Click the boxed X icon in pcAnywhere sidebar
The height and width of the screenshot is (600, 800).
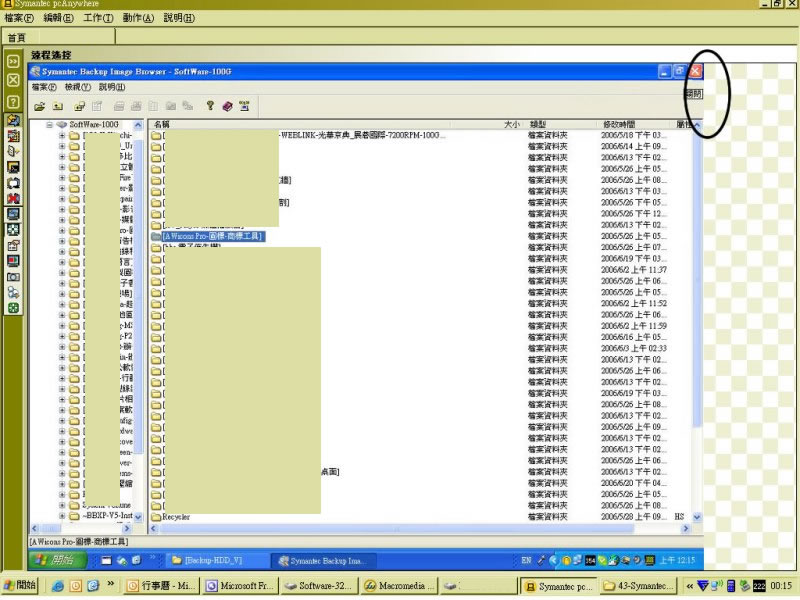(x=13, y=80)
